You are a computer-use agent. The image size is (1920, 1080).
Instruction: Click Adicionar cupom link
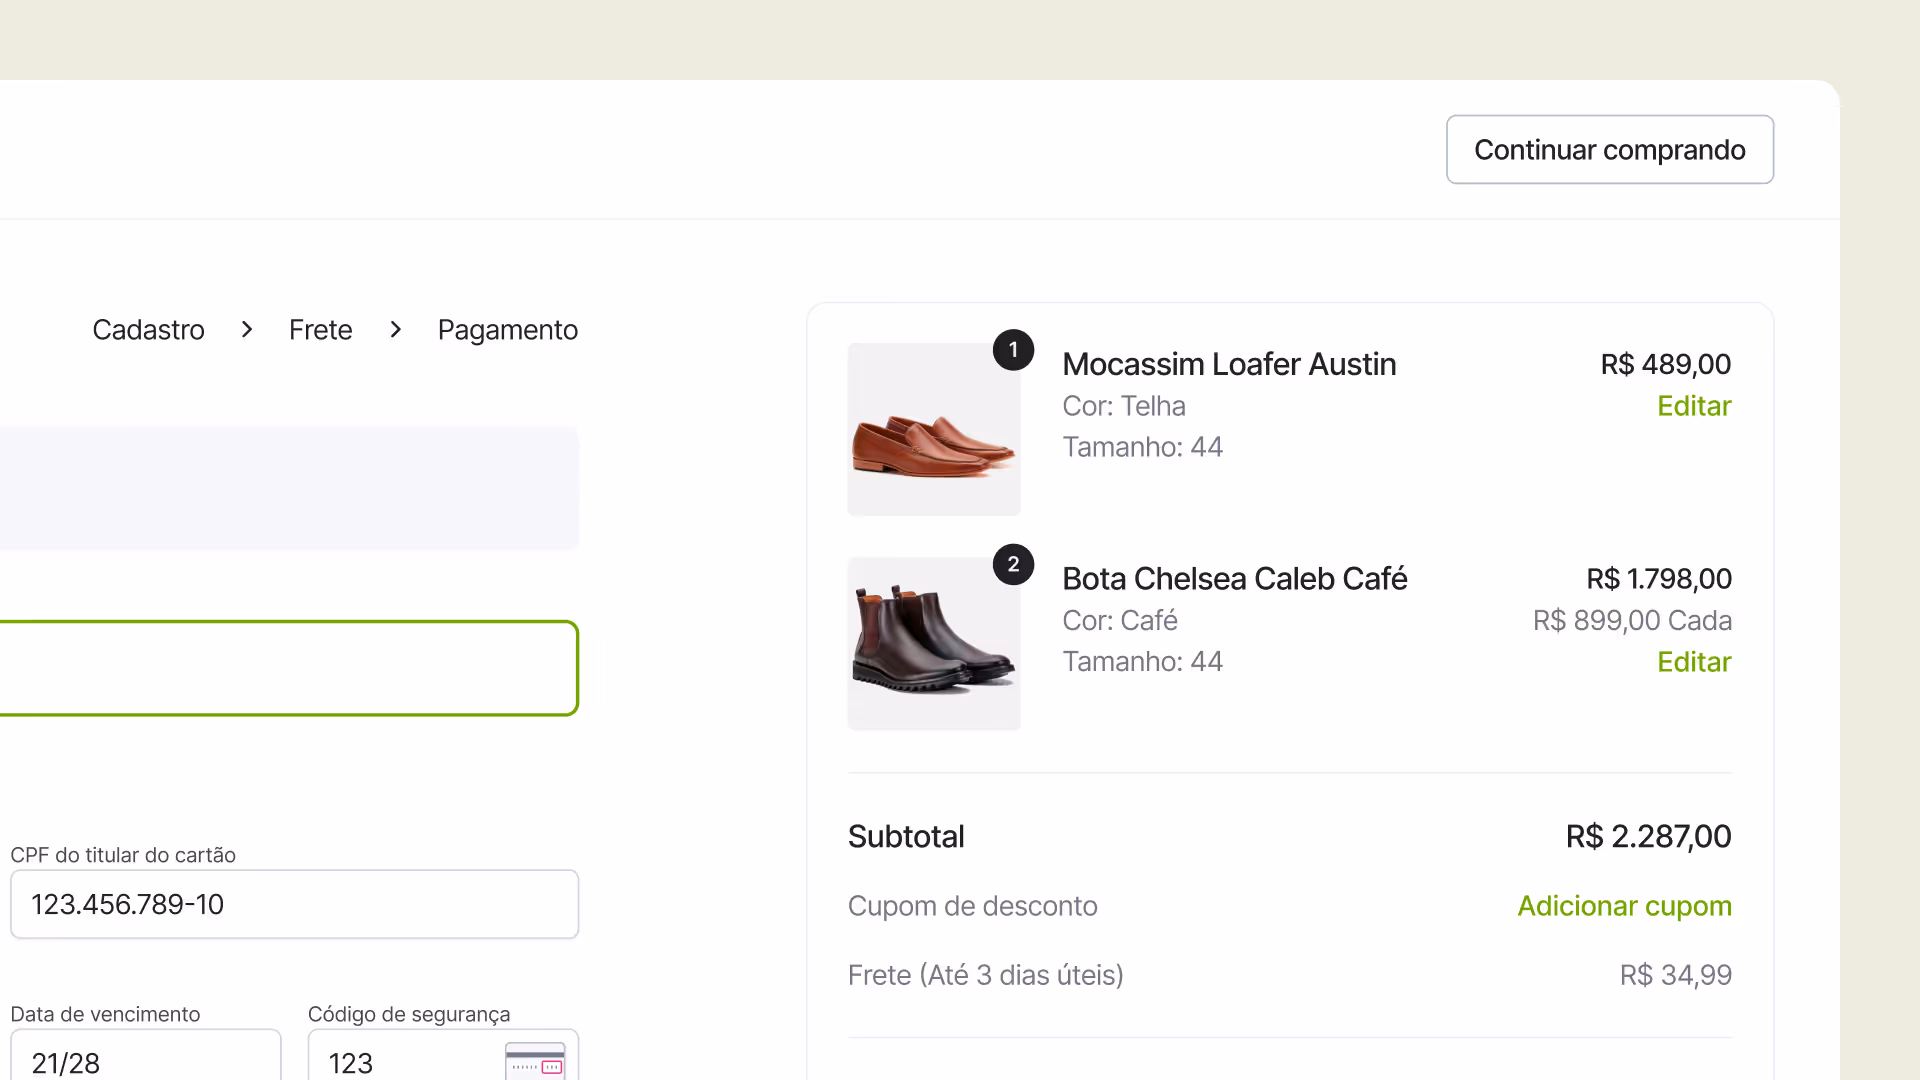click(1624, 906)
